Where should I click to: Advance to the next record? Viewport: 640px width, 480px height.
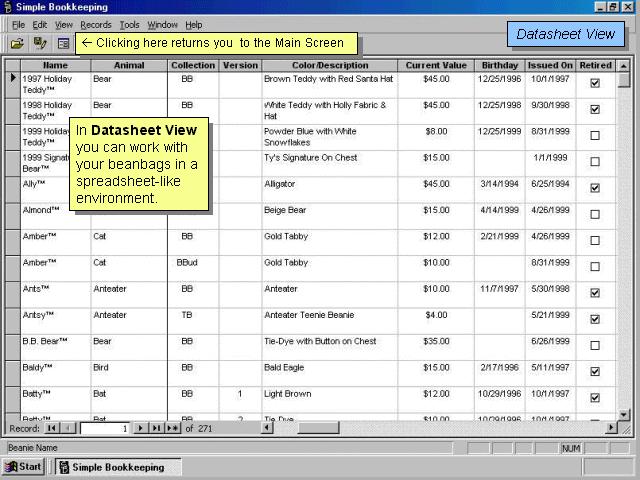click(141, 428)
